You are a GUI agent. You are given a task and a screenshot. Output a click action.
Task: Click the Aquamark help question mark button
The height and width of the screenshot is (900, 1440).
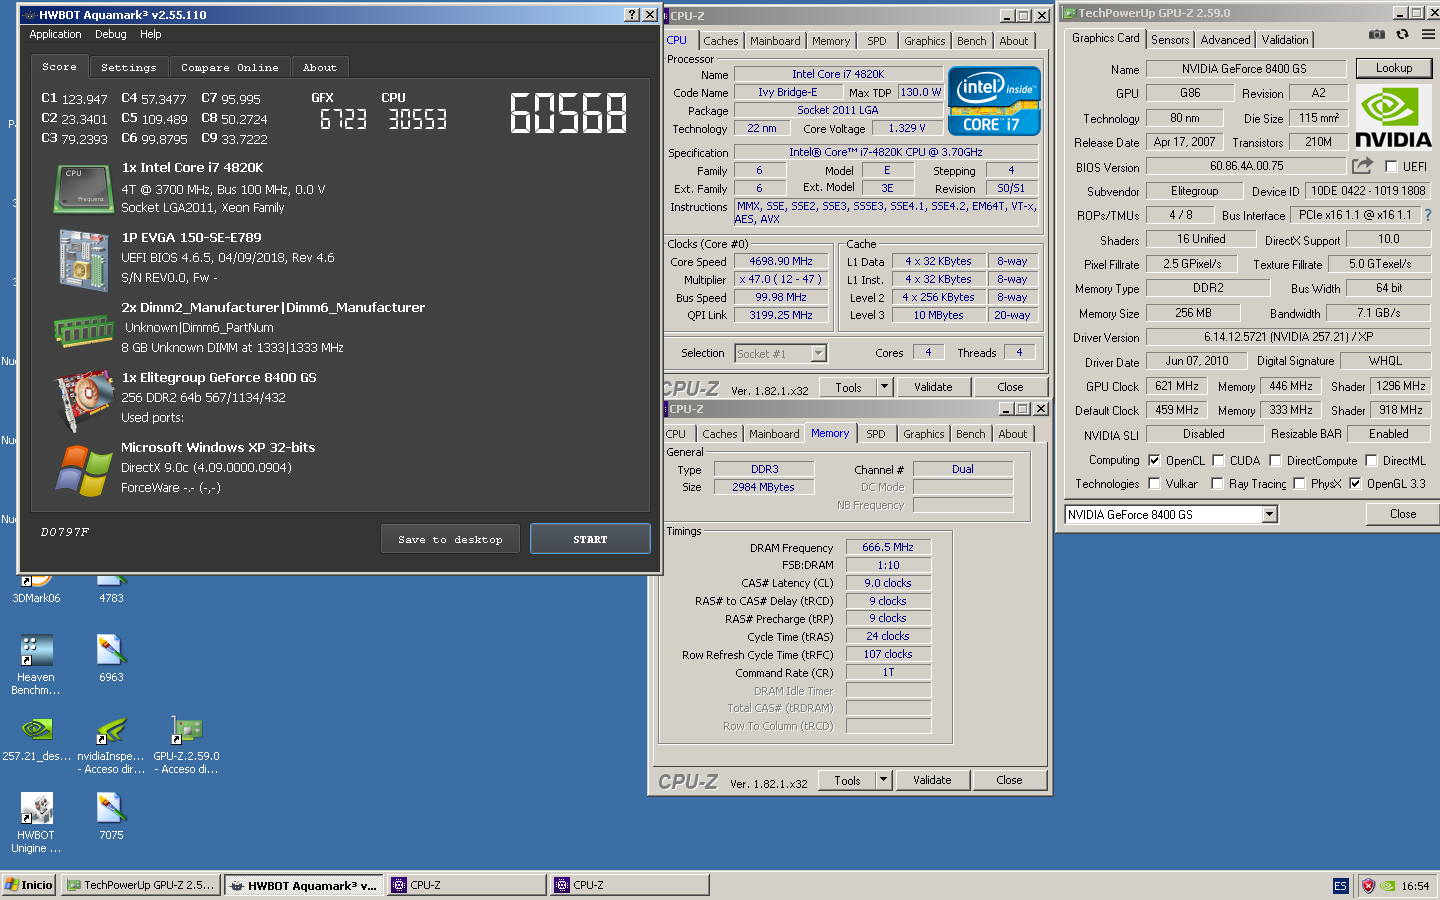631,14
